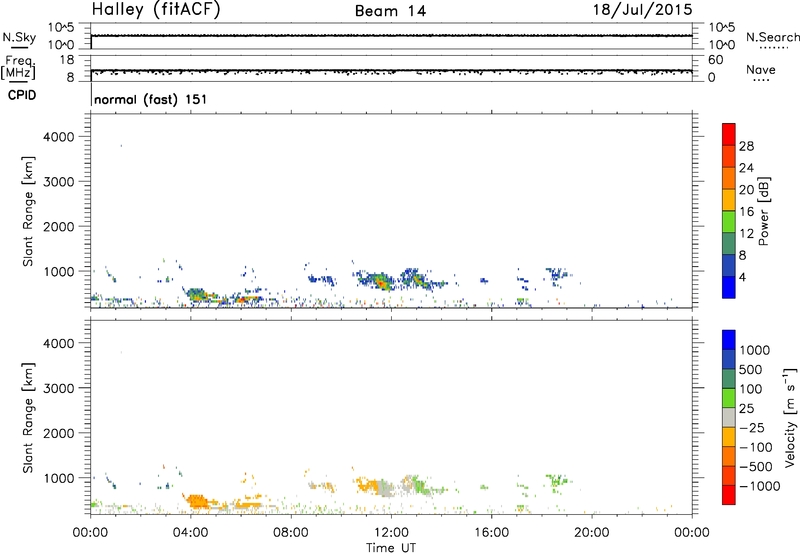
Task: Click the dotted line sample under N.Search
Action: pyautogui.click(x=773, y=48)
